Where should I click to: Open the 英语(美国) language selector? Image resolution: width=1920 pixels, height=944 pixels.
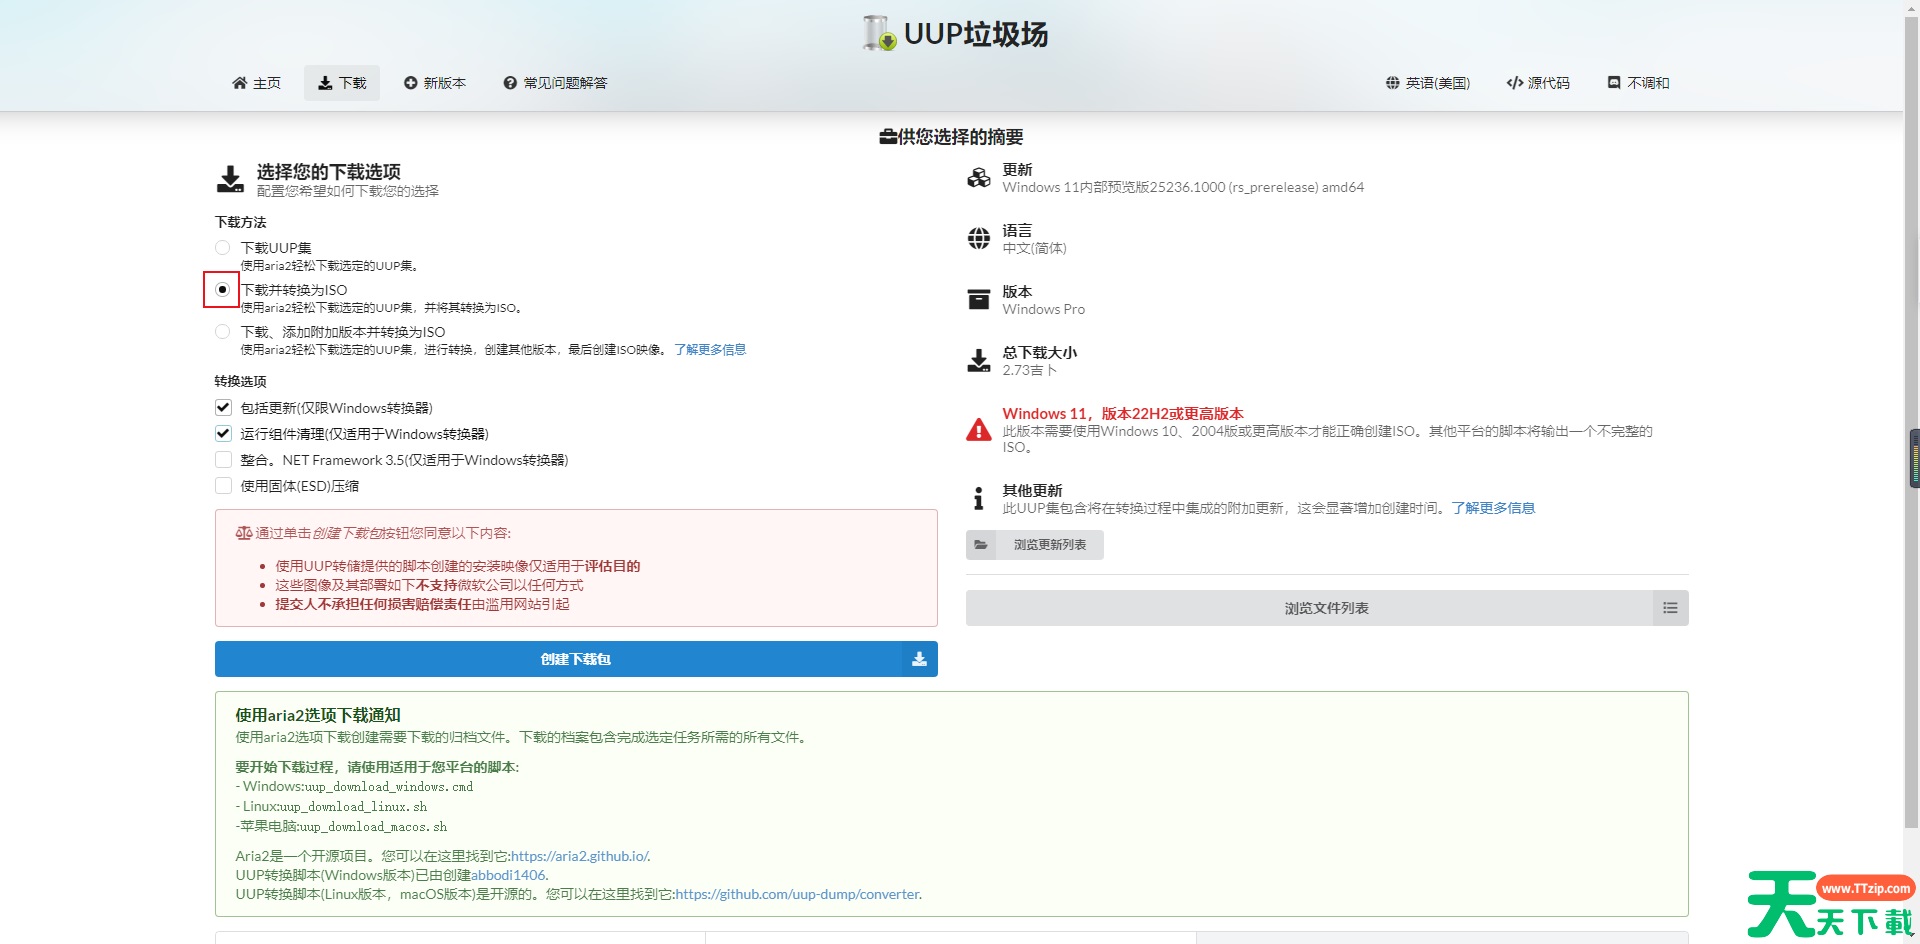[1427, 83]
